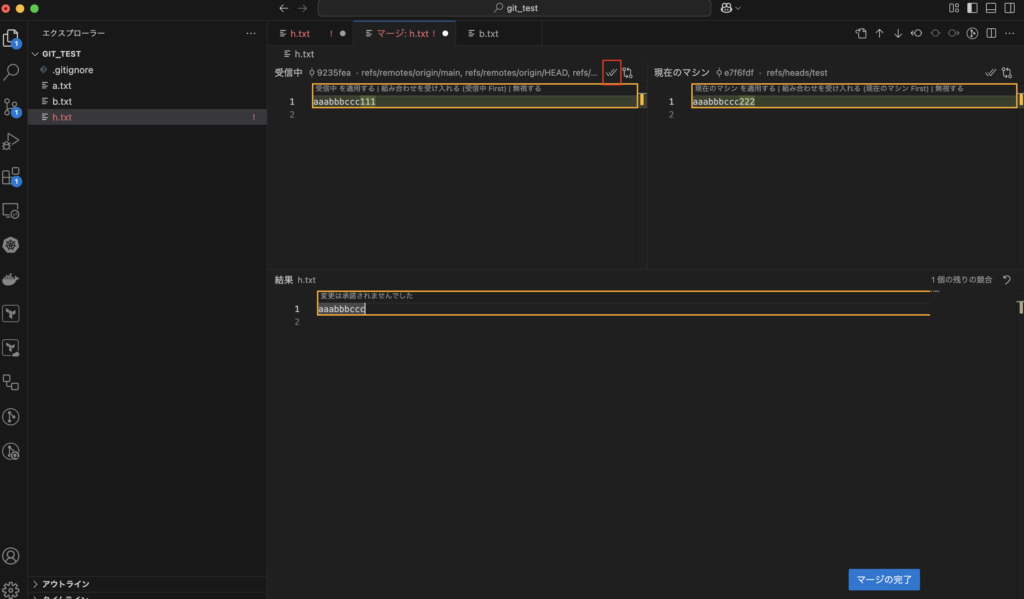This screenshot has height=599, width=1024.
Task: Click the 1 個の残りの競合 counter
Action: pos(961,280)
